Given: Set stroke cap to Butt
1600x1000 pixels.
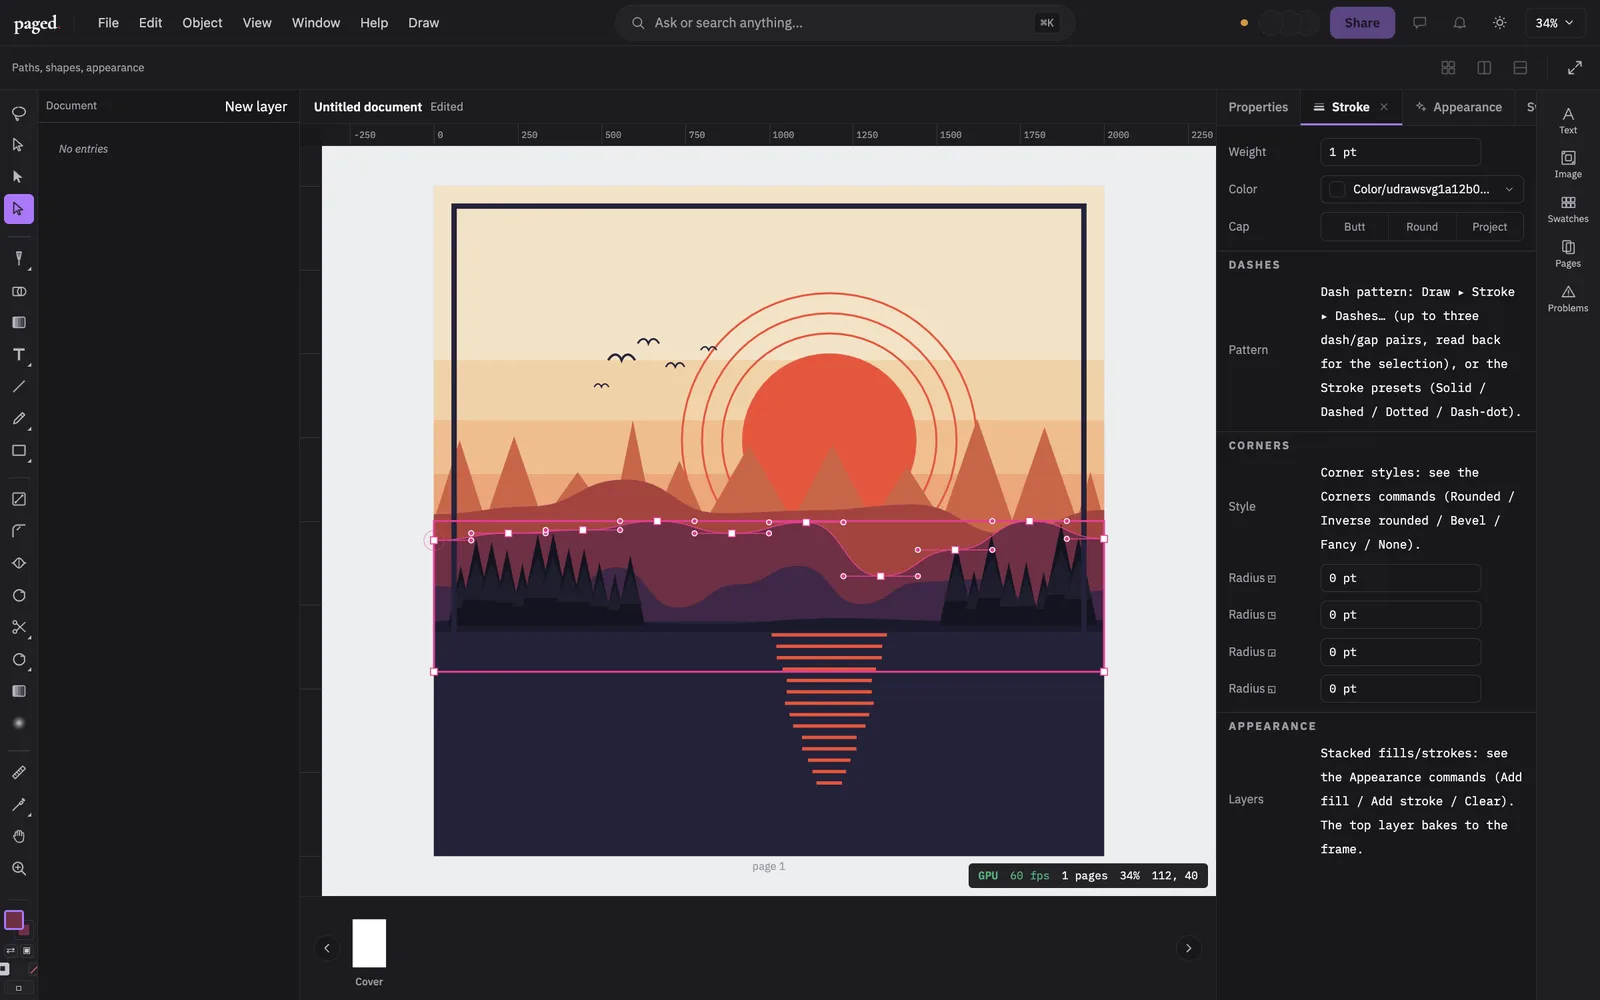Looking at the screenshot, I should tap(1354, 227).
